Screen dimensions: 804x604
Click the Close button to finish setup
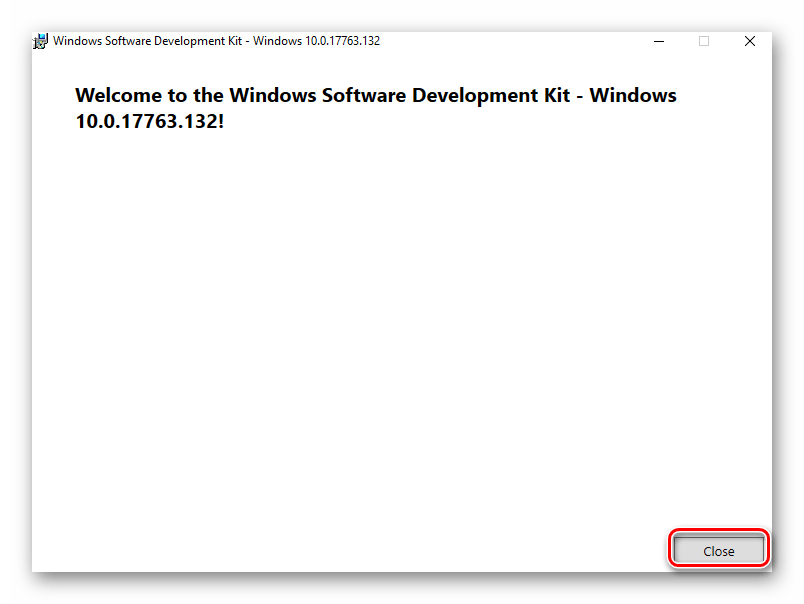(718, 551)
